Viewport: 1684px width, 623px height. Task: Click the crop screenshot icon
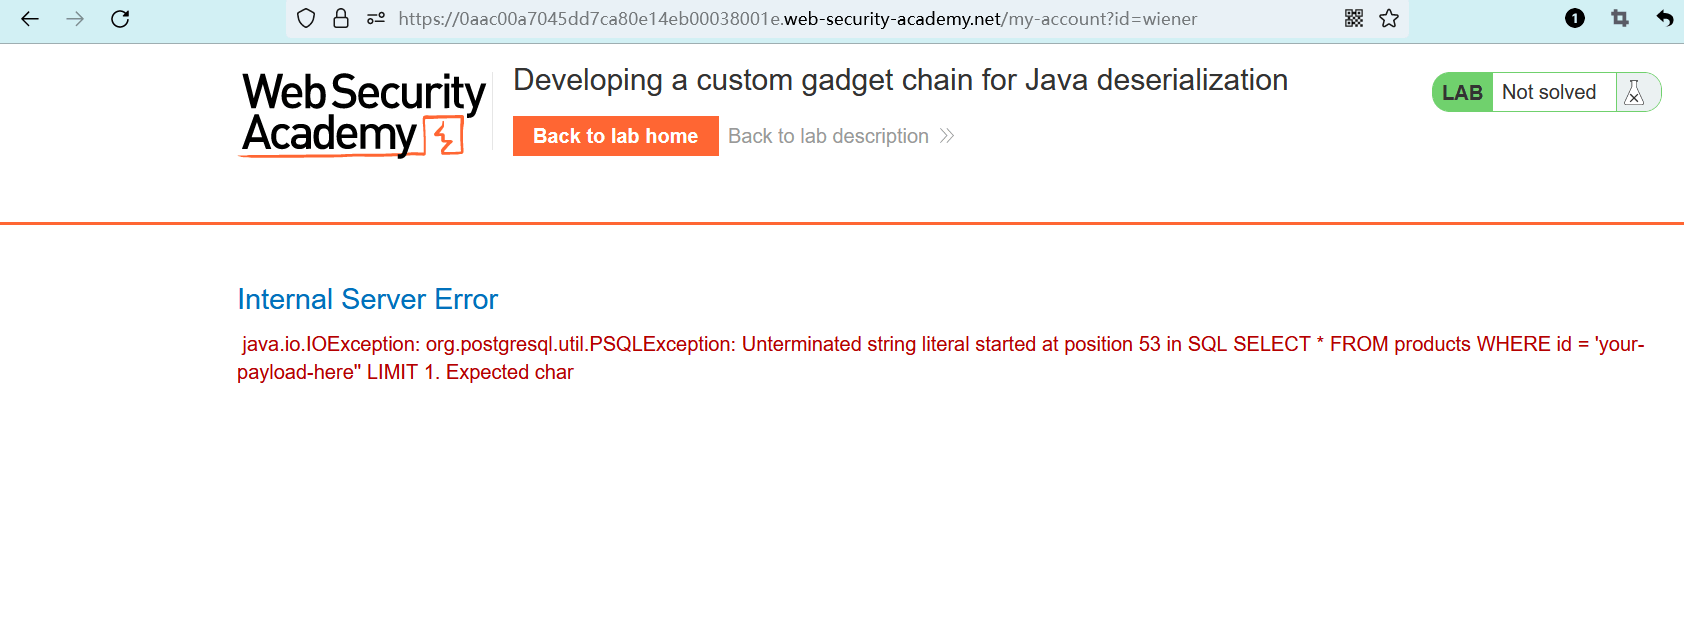tap(1620, 19)
